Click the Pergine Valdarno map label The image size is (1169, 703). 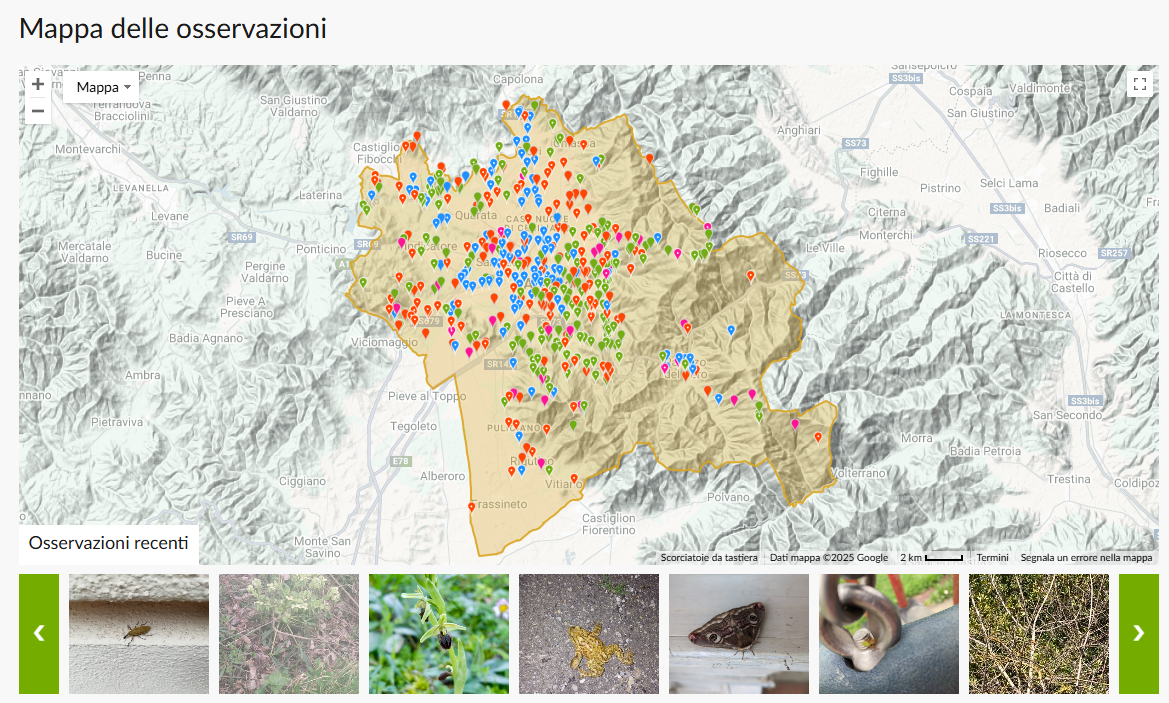[x=265, y=272]
